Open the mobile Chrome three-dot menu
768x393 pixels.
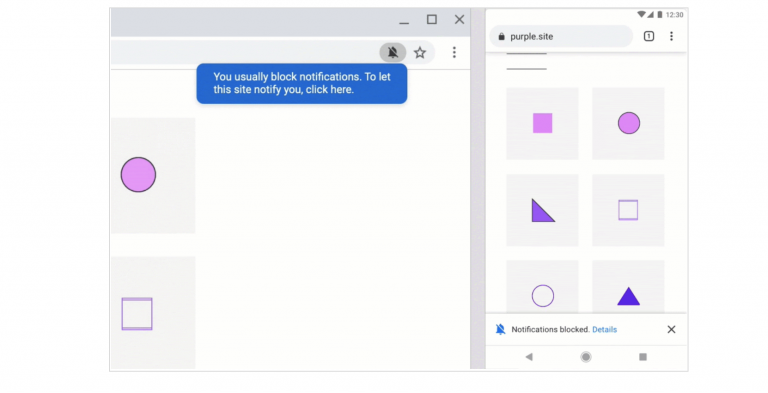(x=671, y=36)
